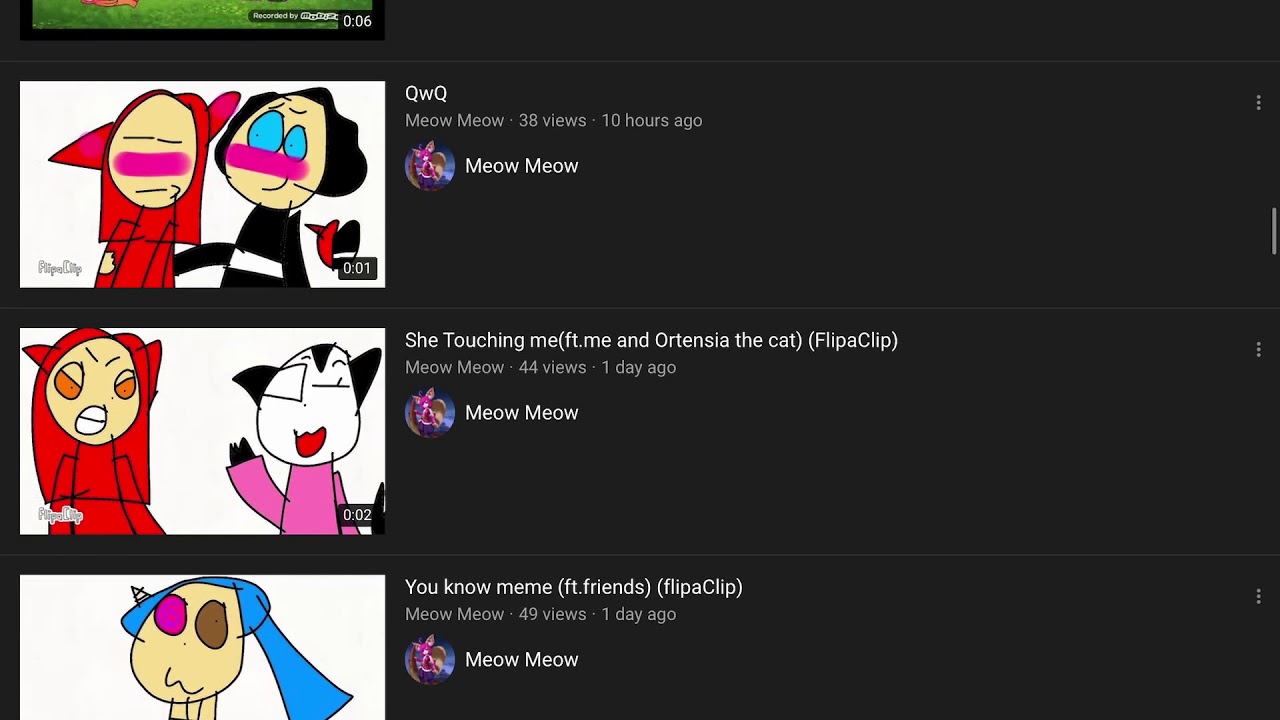This screenshot has height=720, width=1280.
Task: Open Meow Meow channel name beside QwQ avatar
Action: point(521,166)
